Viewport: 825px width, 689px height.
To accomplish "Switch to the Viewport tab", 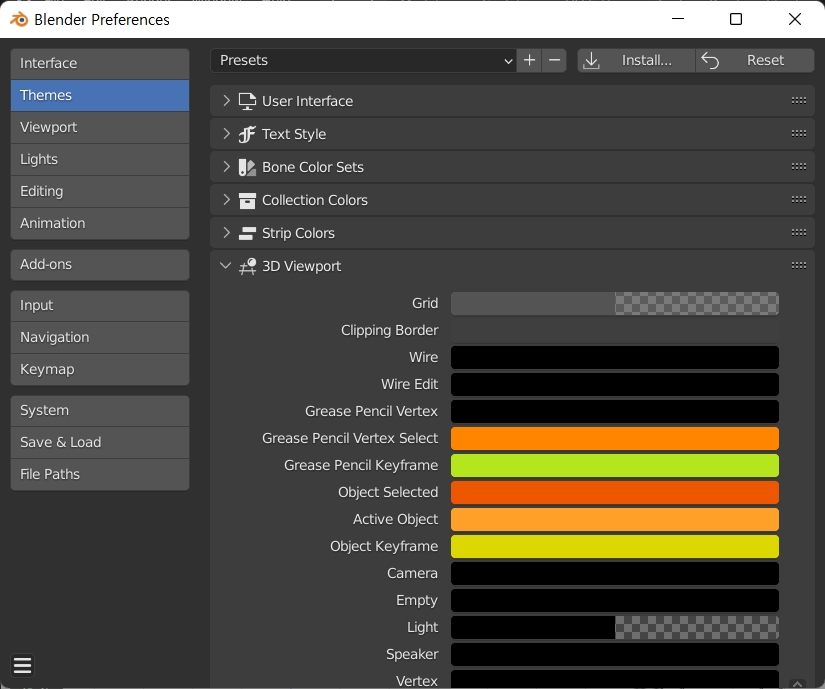I will coord(100,128).
